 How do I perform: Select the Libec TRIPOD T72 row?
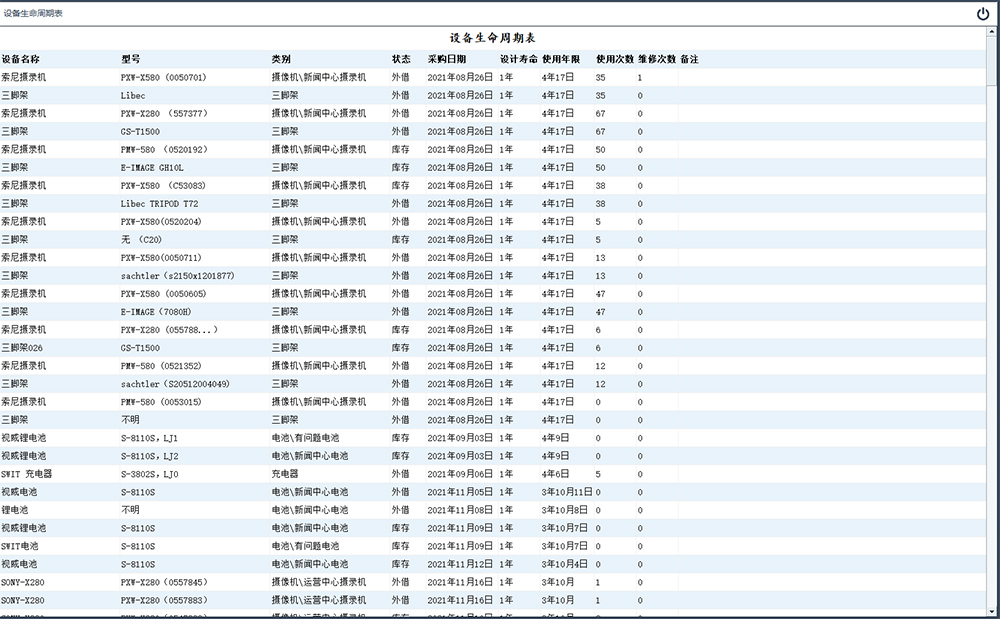[160, 203]
